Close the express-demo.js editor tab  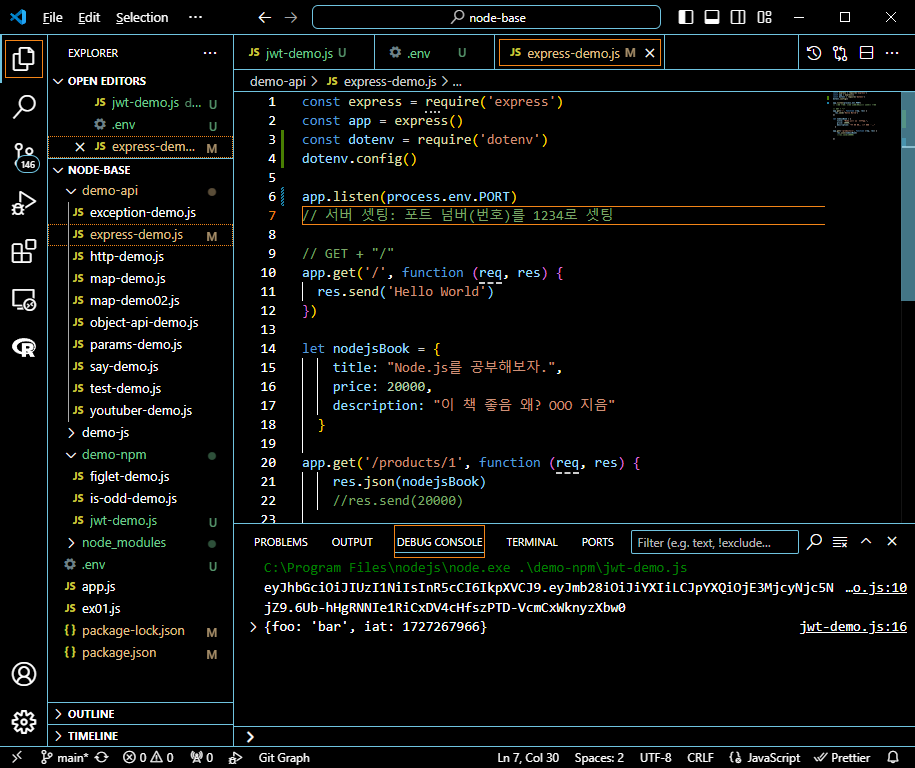pyautogui.click(x=649, y=53)
